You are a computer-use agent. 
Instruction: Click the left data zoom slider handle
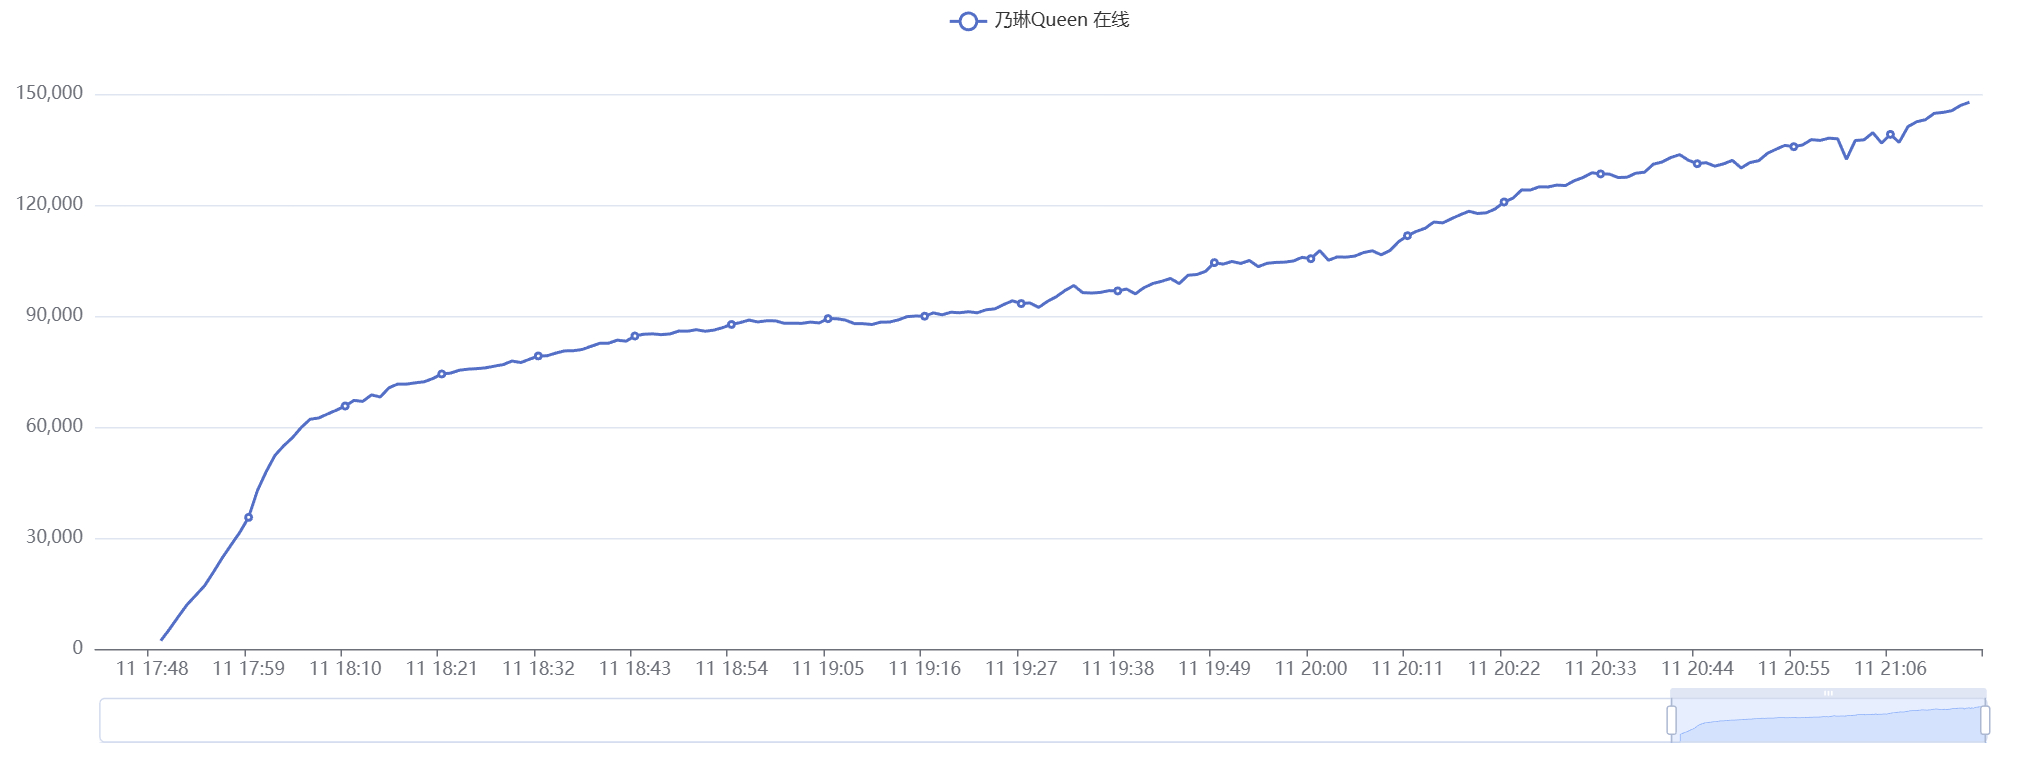1671,720
